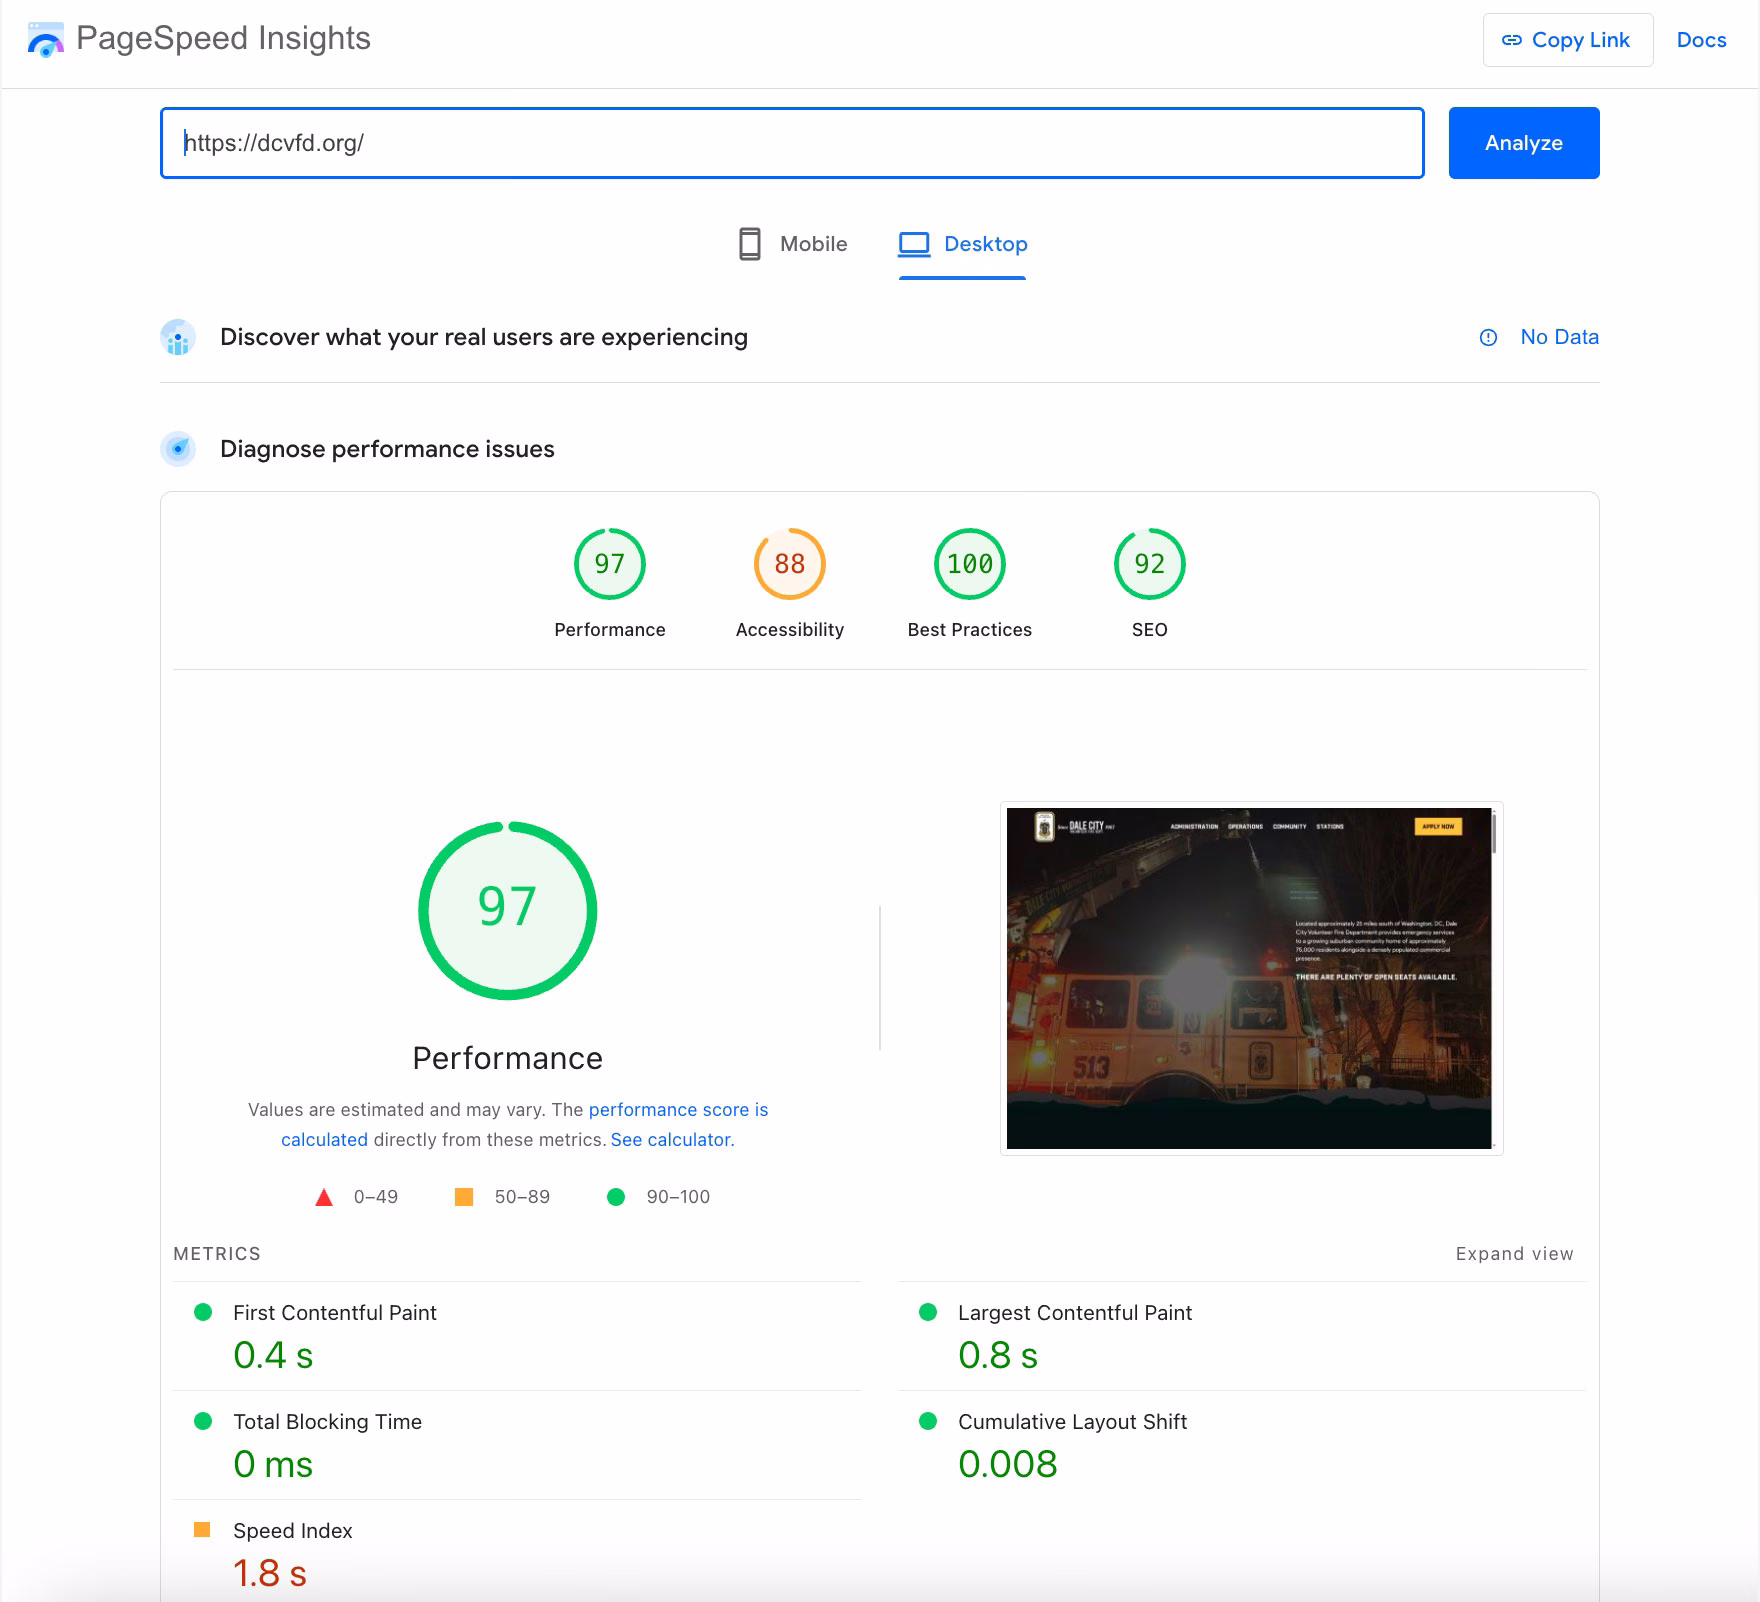Click the METRICS section heading
1760x1602 pixels.
217,1254
